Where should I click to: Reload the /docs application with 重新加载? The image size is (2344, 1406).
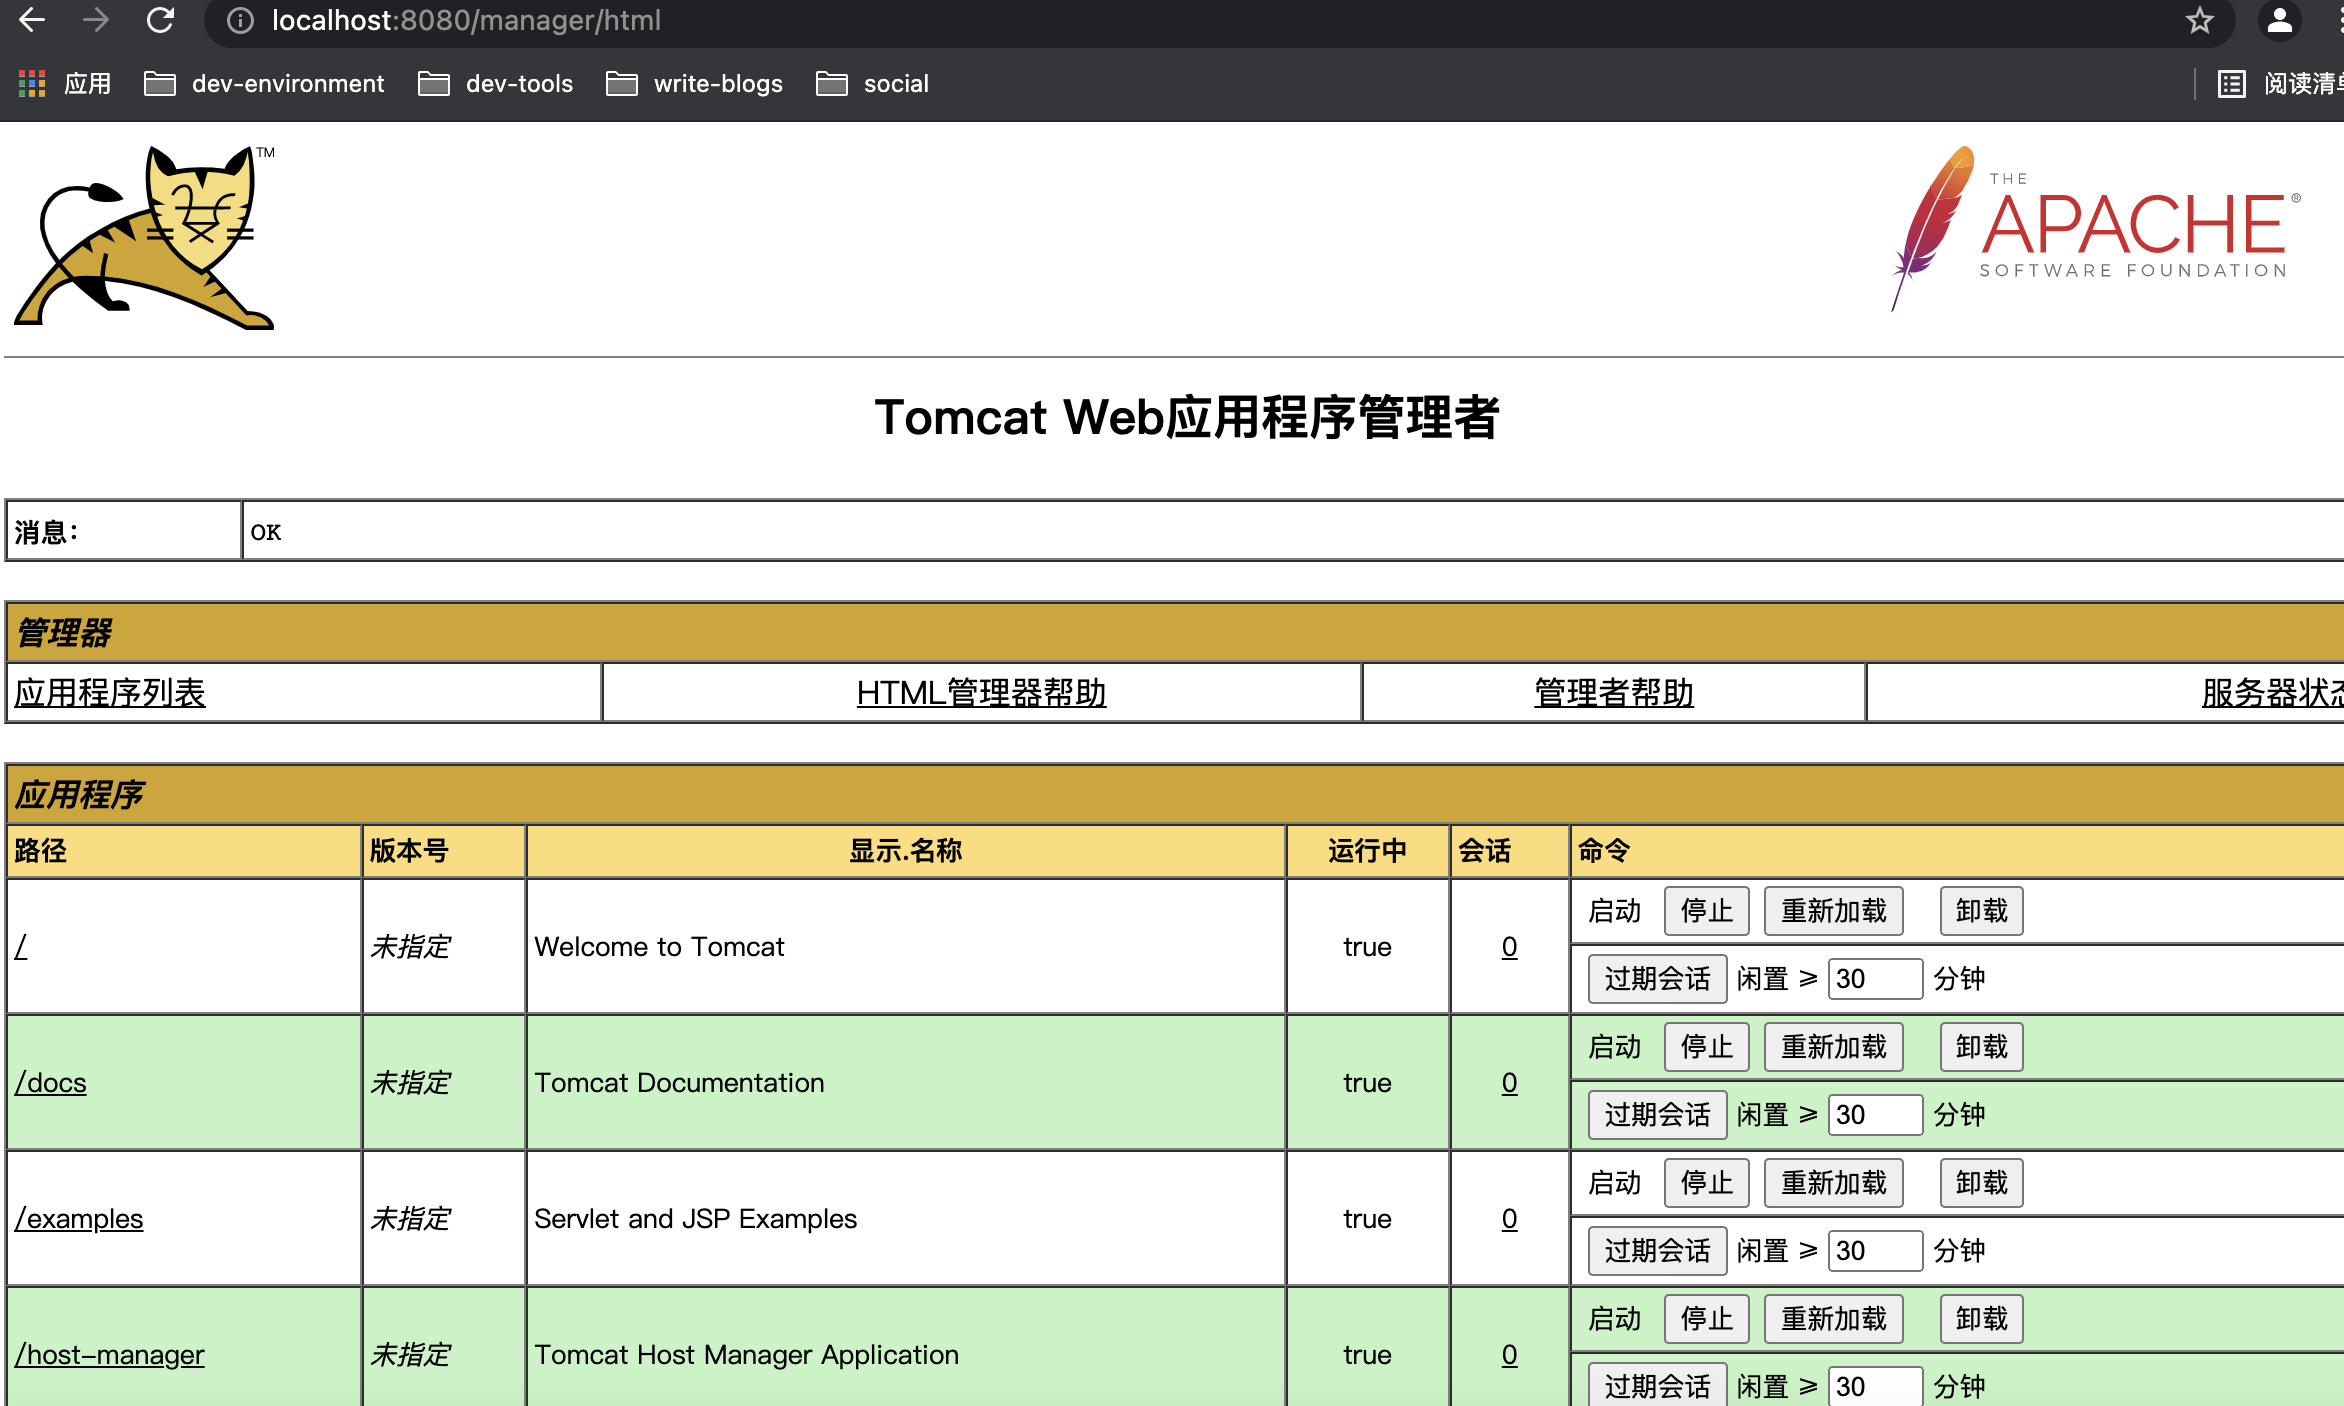coord(1833,1047)
